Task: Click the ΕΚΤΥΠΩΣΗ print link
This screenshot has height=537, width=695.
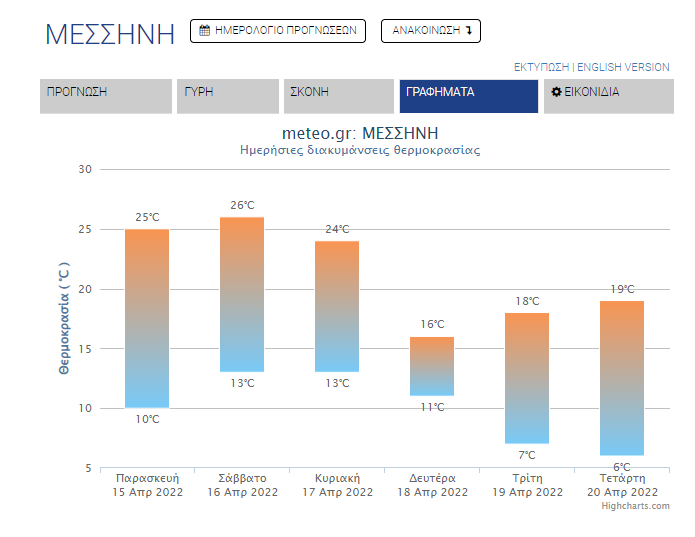Action: [x=541, y=67]
